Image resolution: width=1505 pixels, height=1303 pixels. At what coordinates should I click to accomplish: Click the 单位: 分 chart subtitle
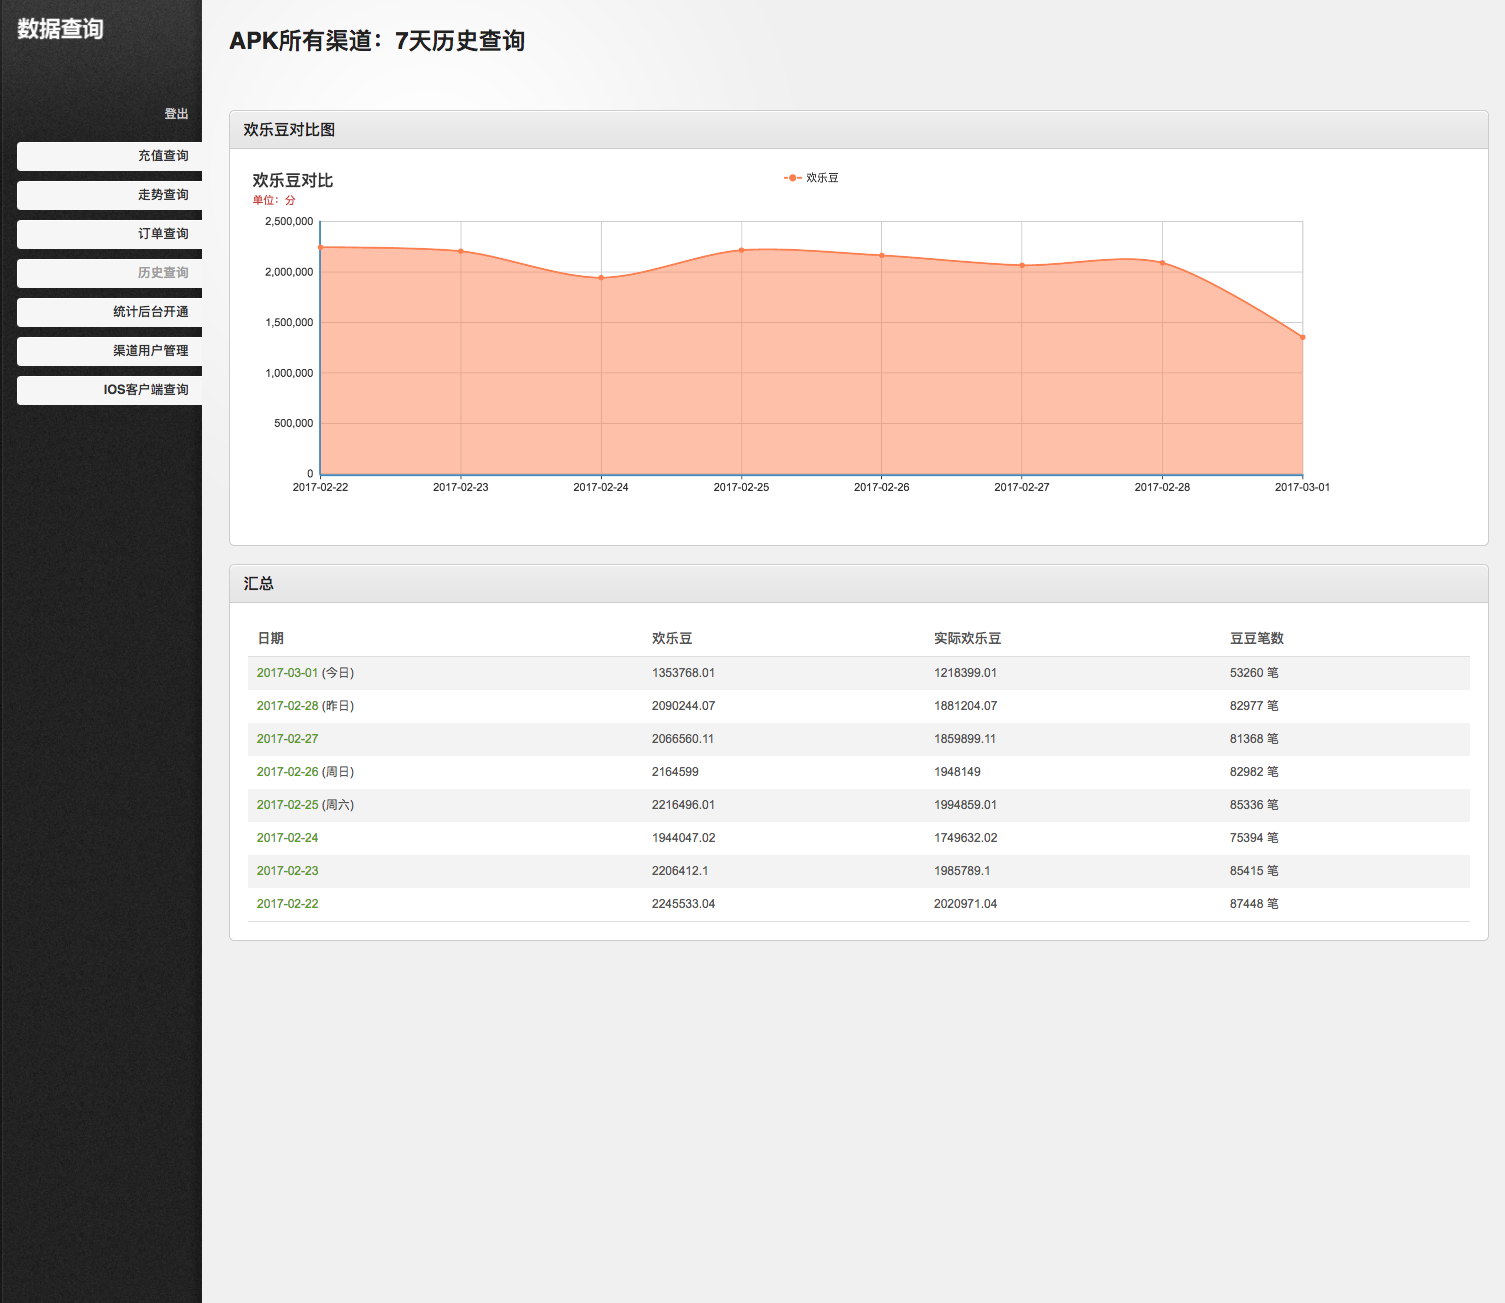(274, 200)
